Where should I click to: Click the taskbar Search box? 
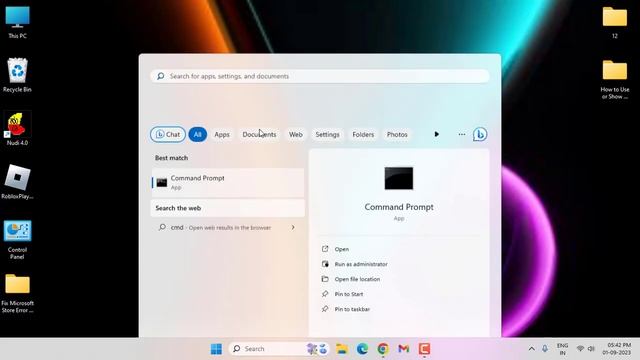coord(279,349)
